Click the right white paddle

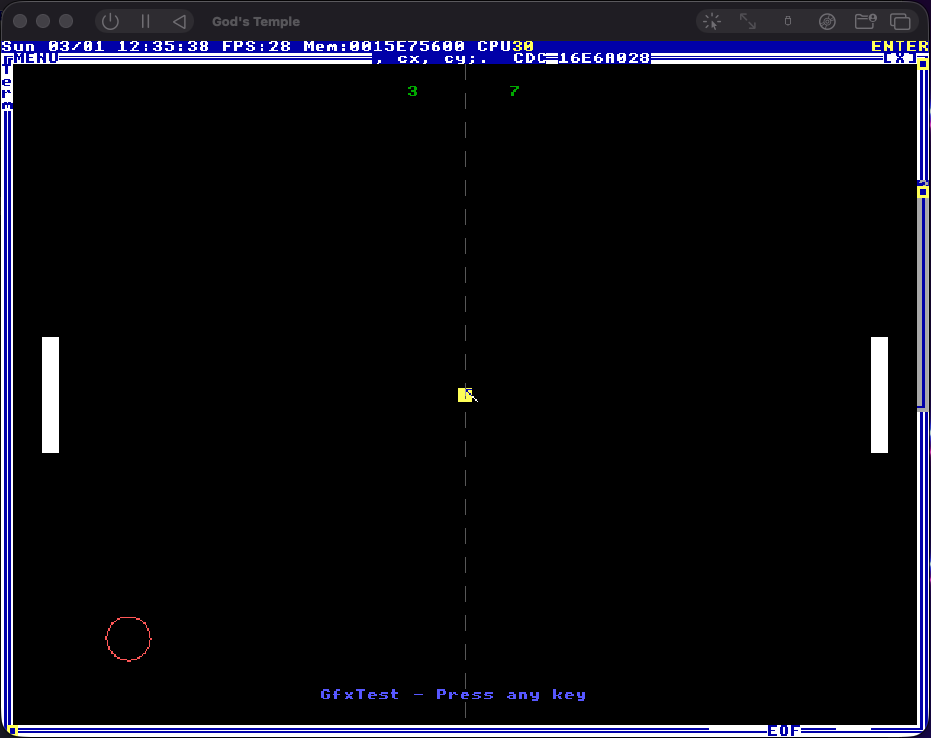(879, 395)
